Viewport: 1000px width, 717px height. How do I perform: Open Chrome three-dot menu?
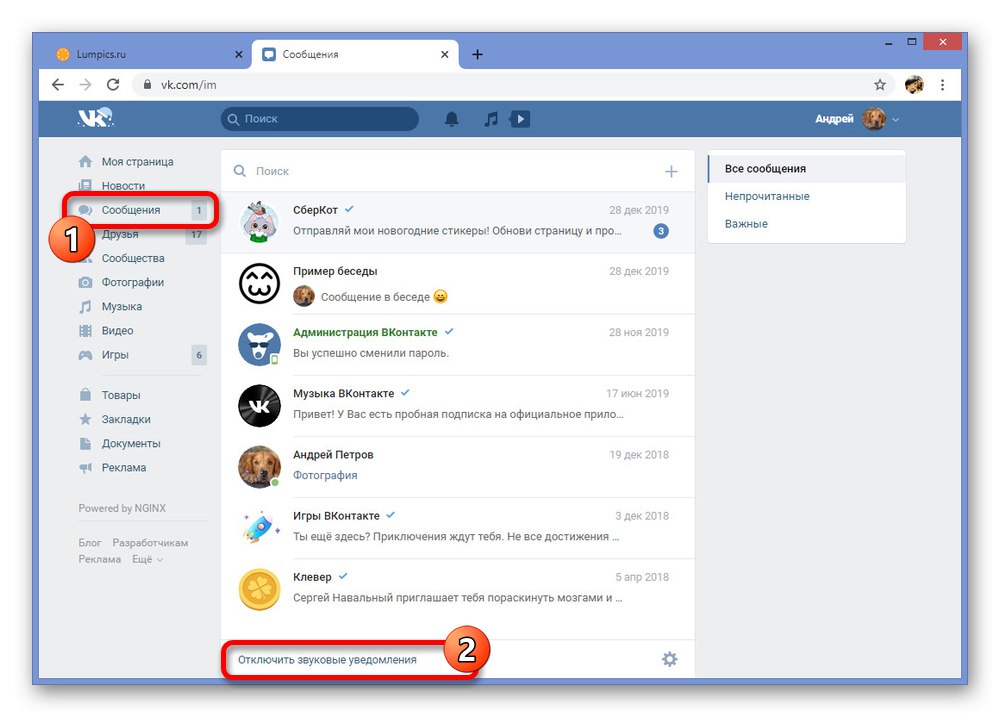pyautogui.click(x=942, y=85)
